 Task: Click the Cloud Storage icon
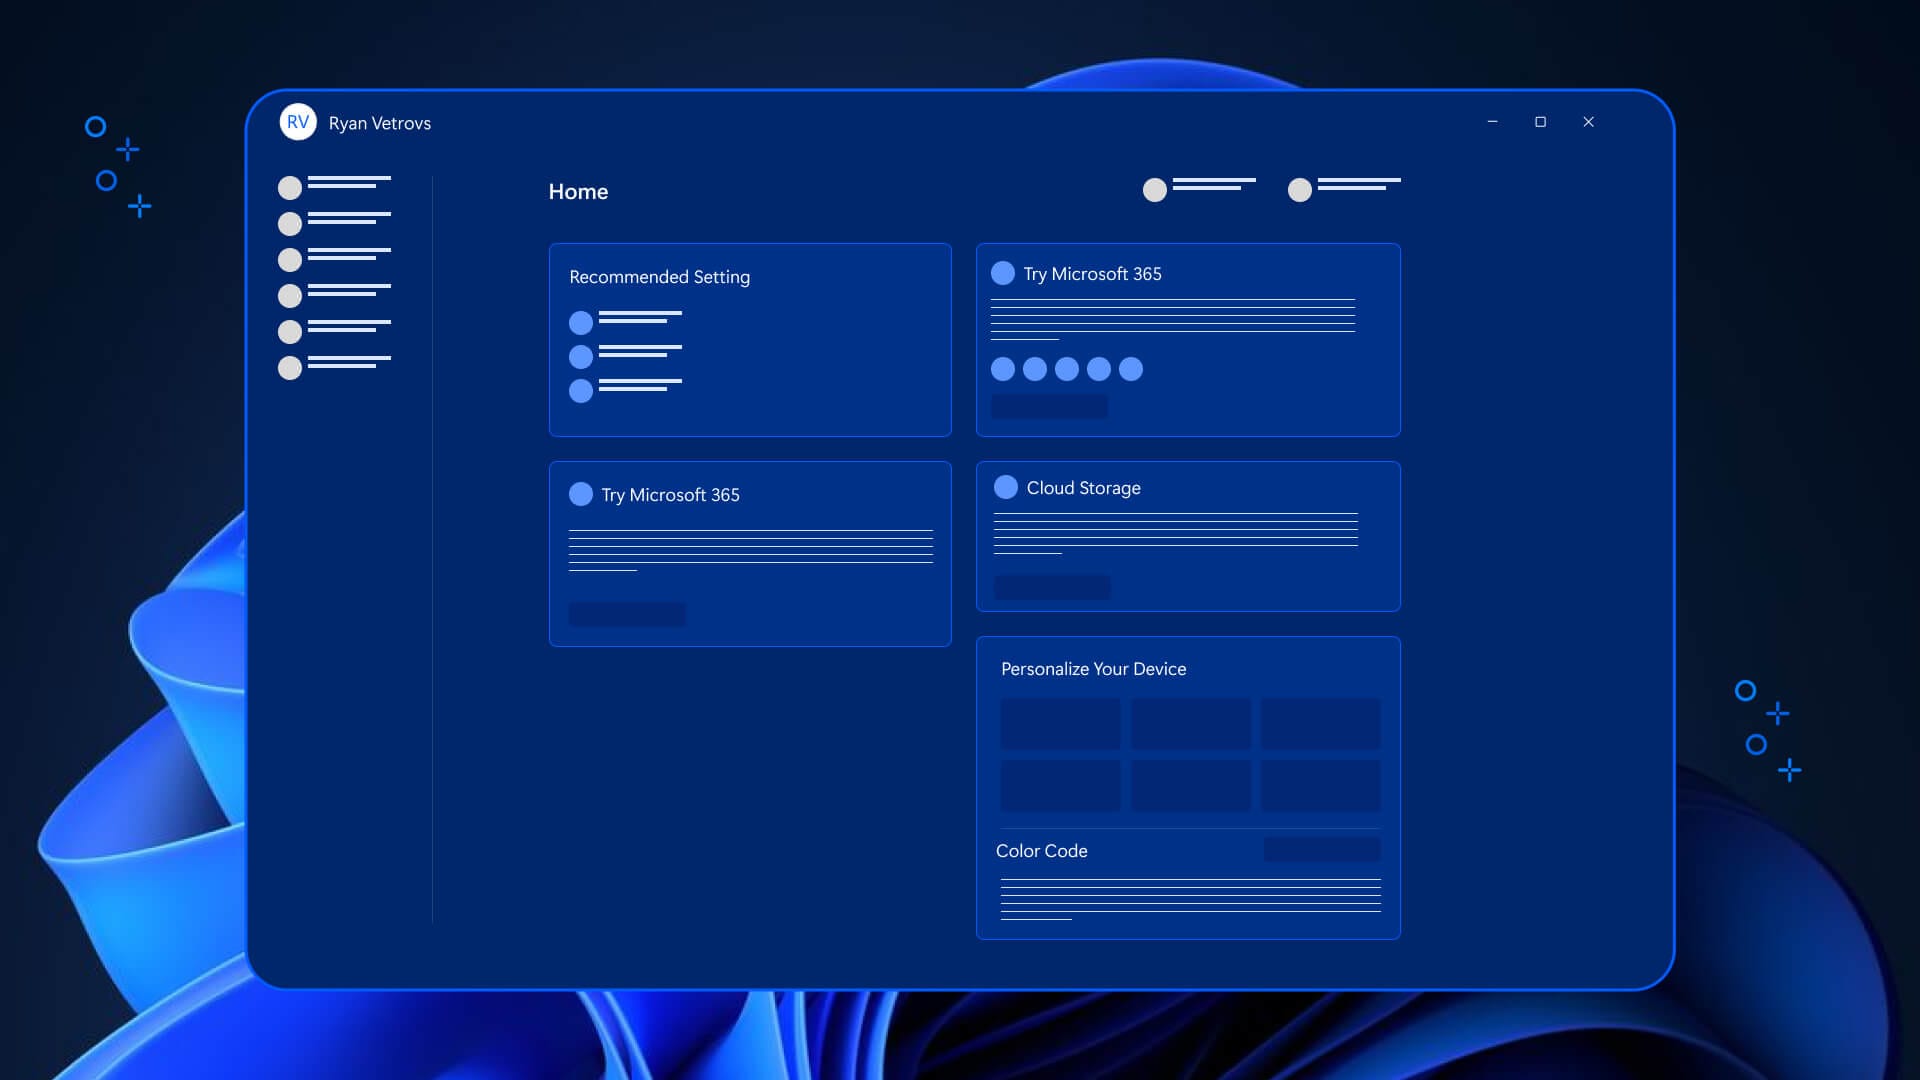click(x=1006, y=487)
